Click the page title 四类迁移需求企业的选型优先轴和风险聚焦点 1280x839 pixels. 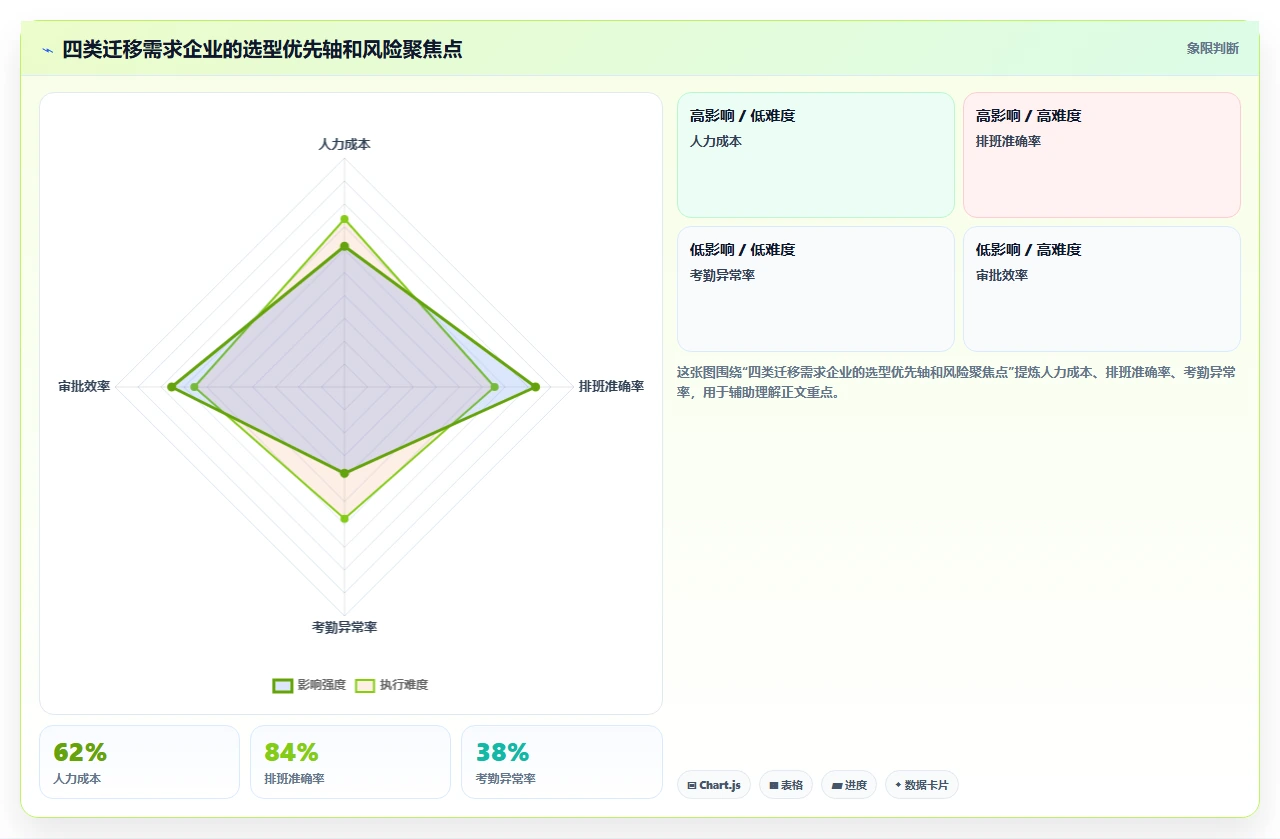(x=262, y=49)
